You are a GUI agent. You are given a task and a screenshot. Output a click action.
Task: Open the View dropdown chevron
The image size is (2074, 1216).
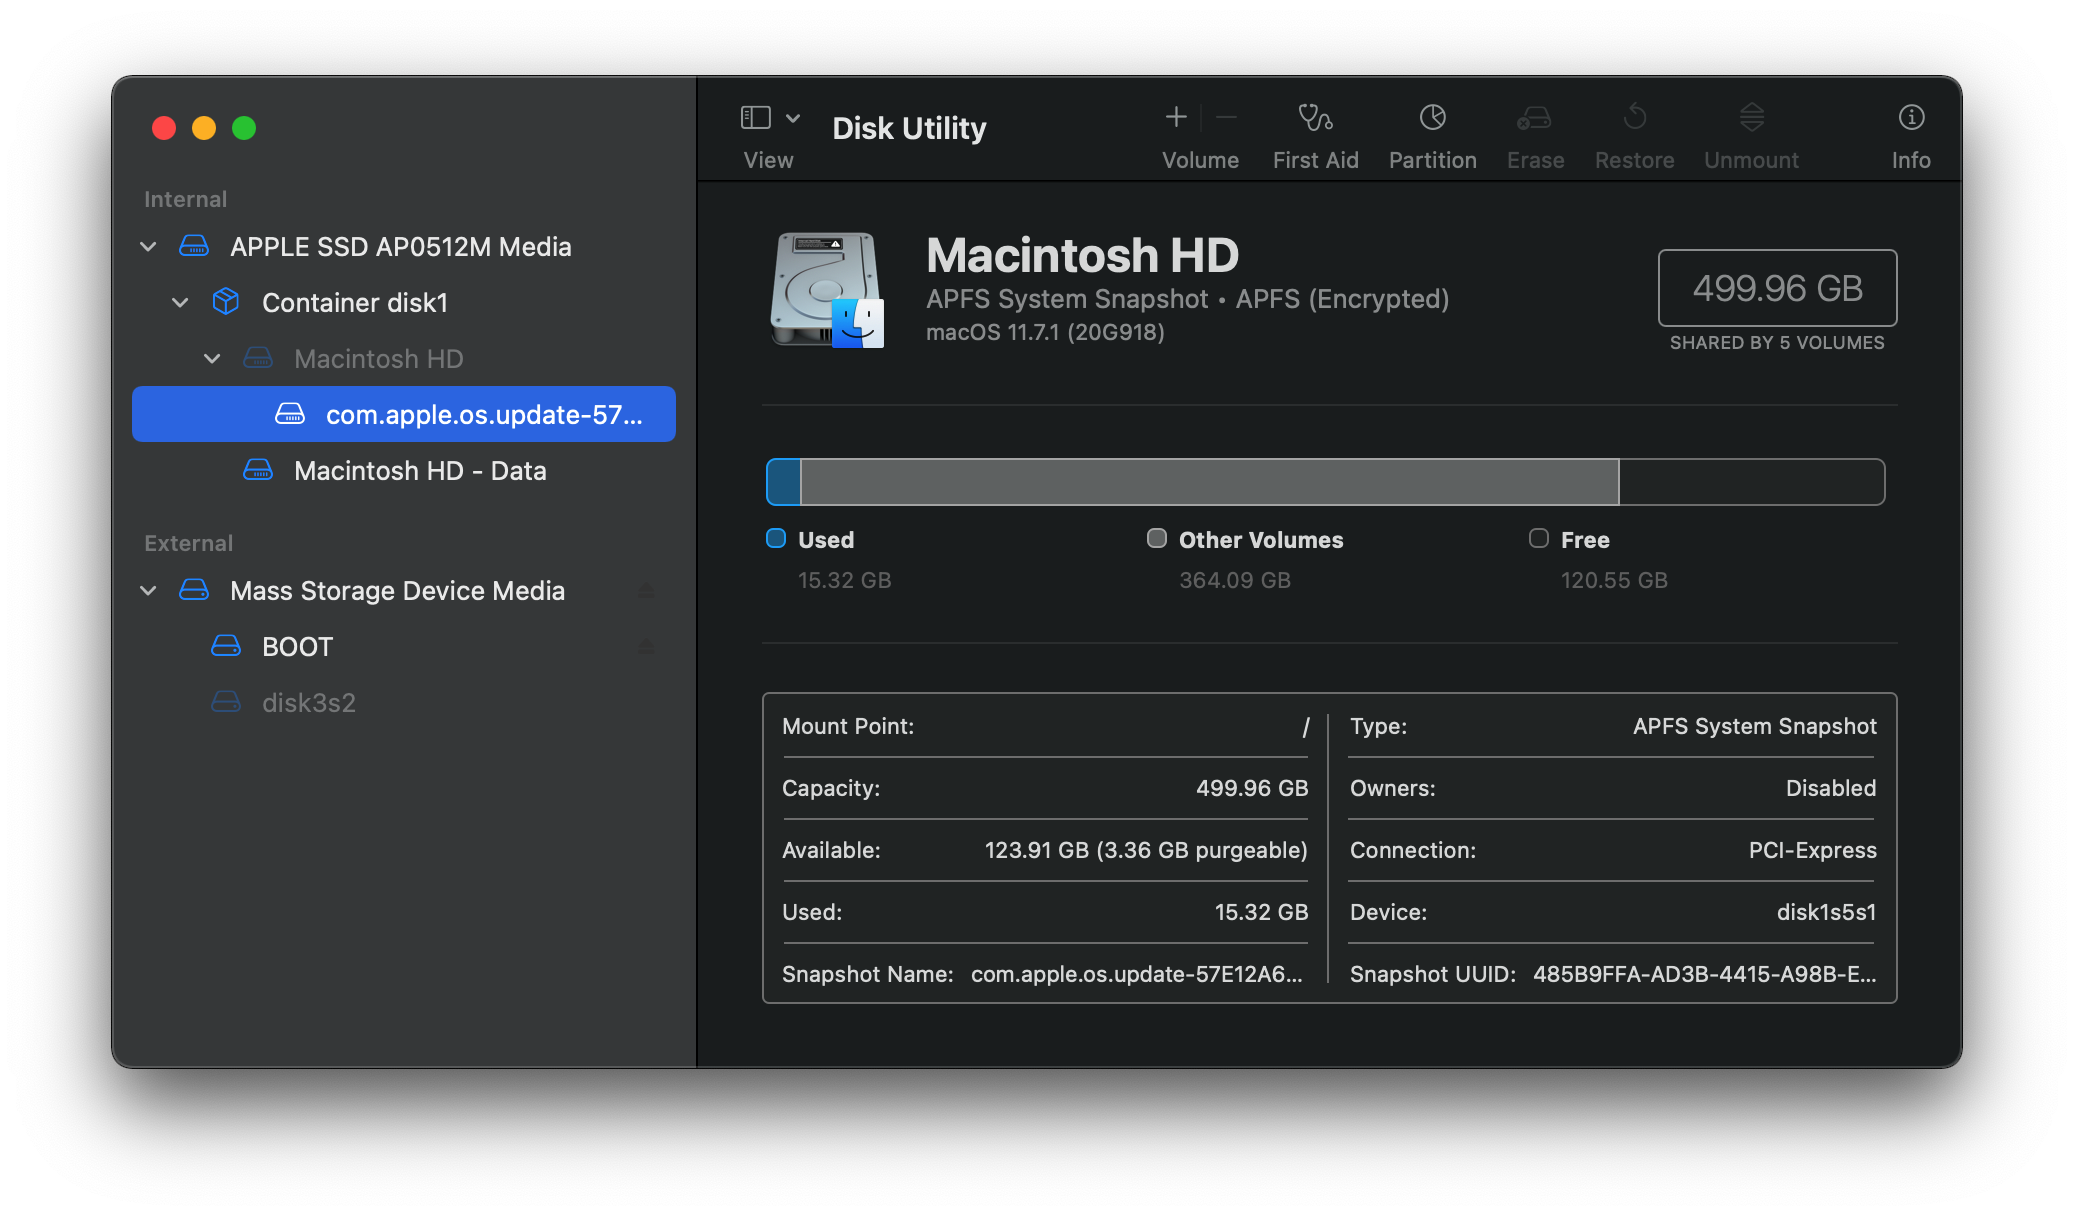[x=793, y=118]
